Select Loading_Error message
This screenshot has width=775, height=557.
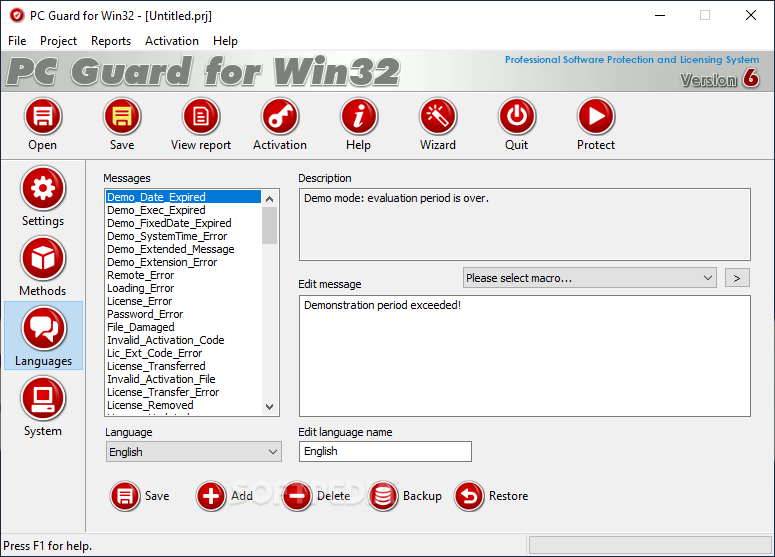(183, 288)
